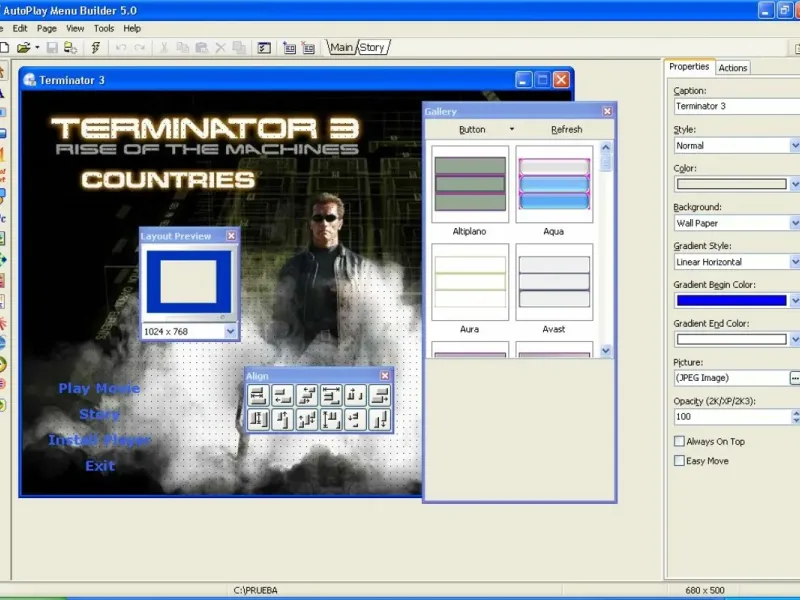Click the Caption field containing Terminator 3
The image size is (800, 600).
coord(737,106)
